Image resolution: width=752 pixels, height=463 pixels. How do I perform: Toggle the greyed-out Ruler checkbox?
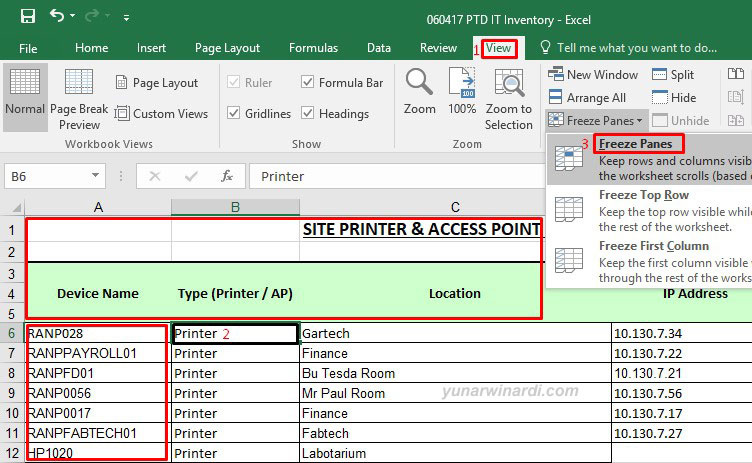click(234, 82)
